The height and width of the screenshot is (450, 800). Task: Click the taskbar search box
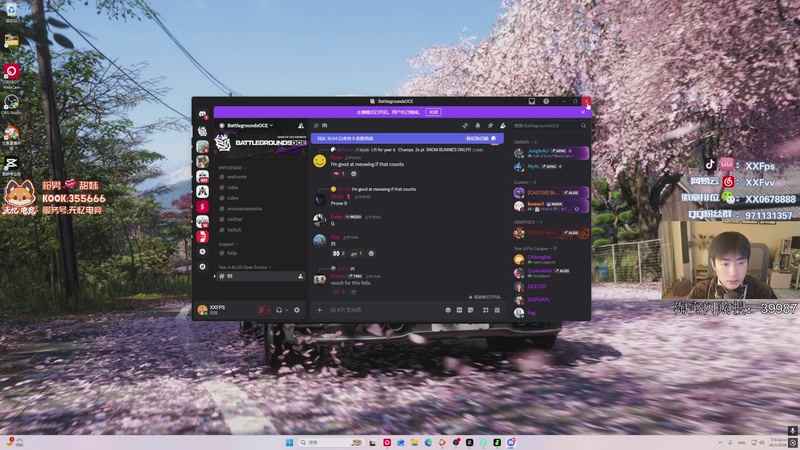pos(331,442)
